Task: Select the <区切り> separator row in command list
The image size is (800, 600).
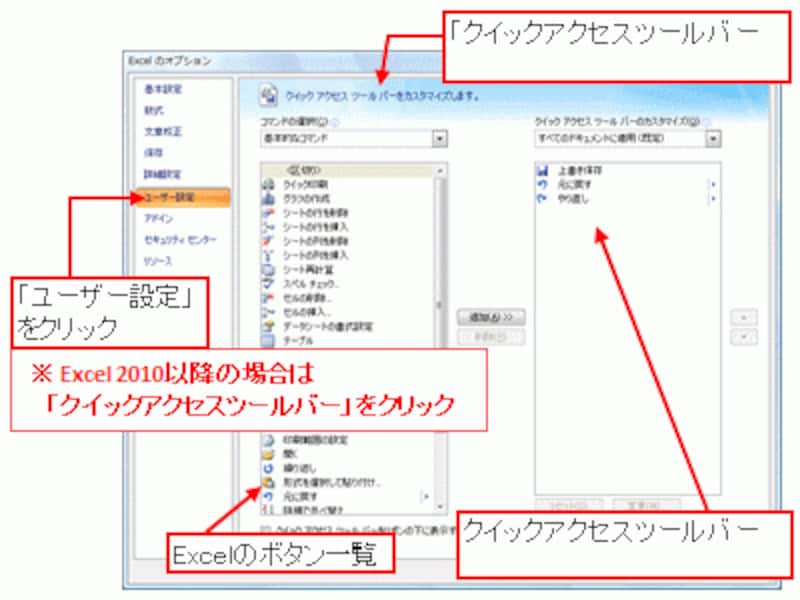Action: [x=348, y=170]
